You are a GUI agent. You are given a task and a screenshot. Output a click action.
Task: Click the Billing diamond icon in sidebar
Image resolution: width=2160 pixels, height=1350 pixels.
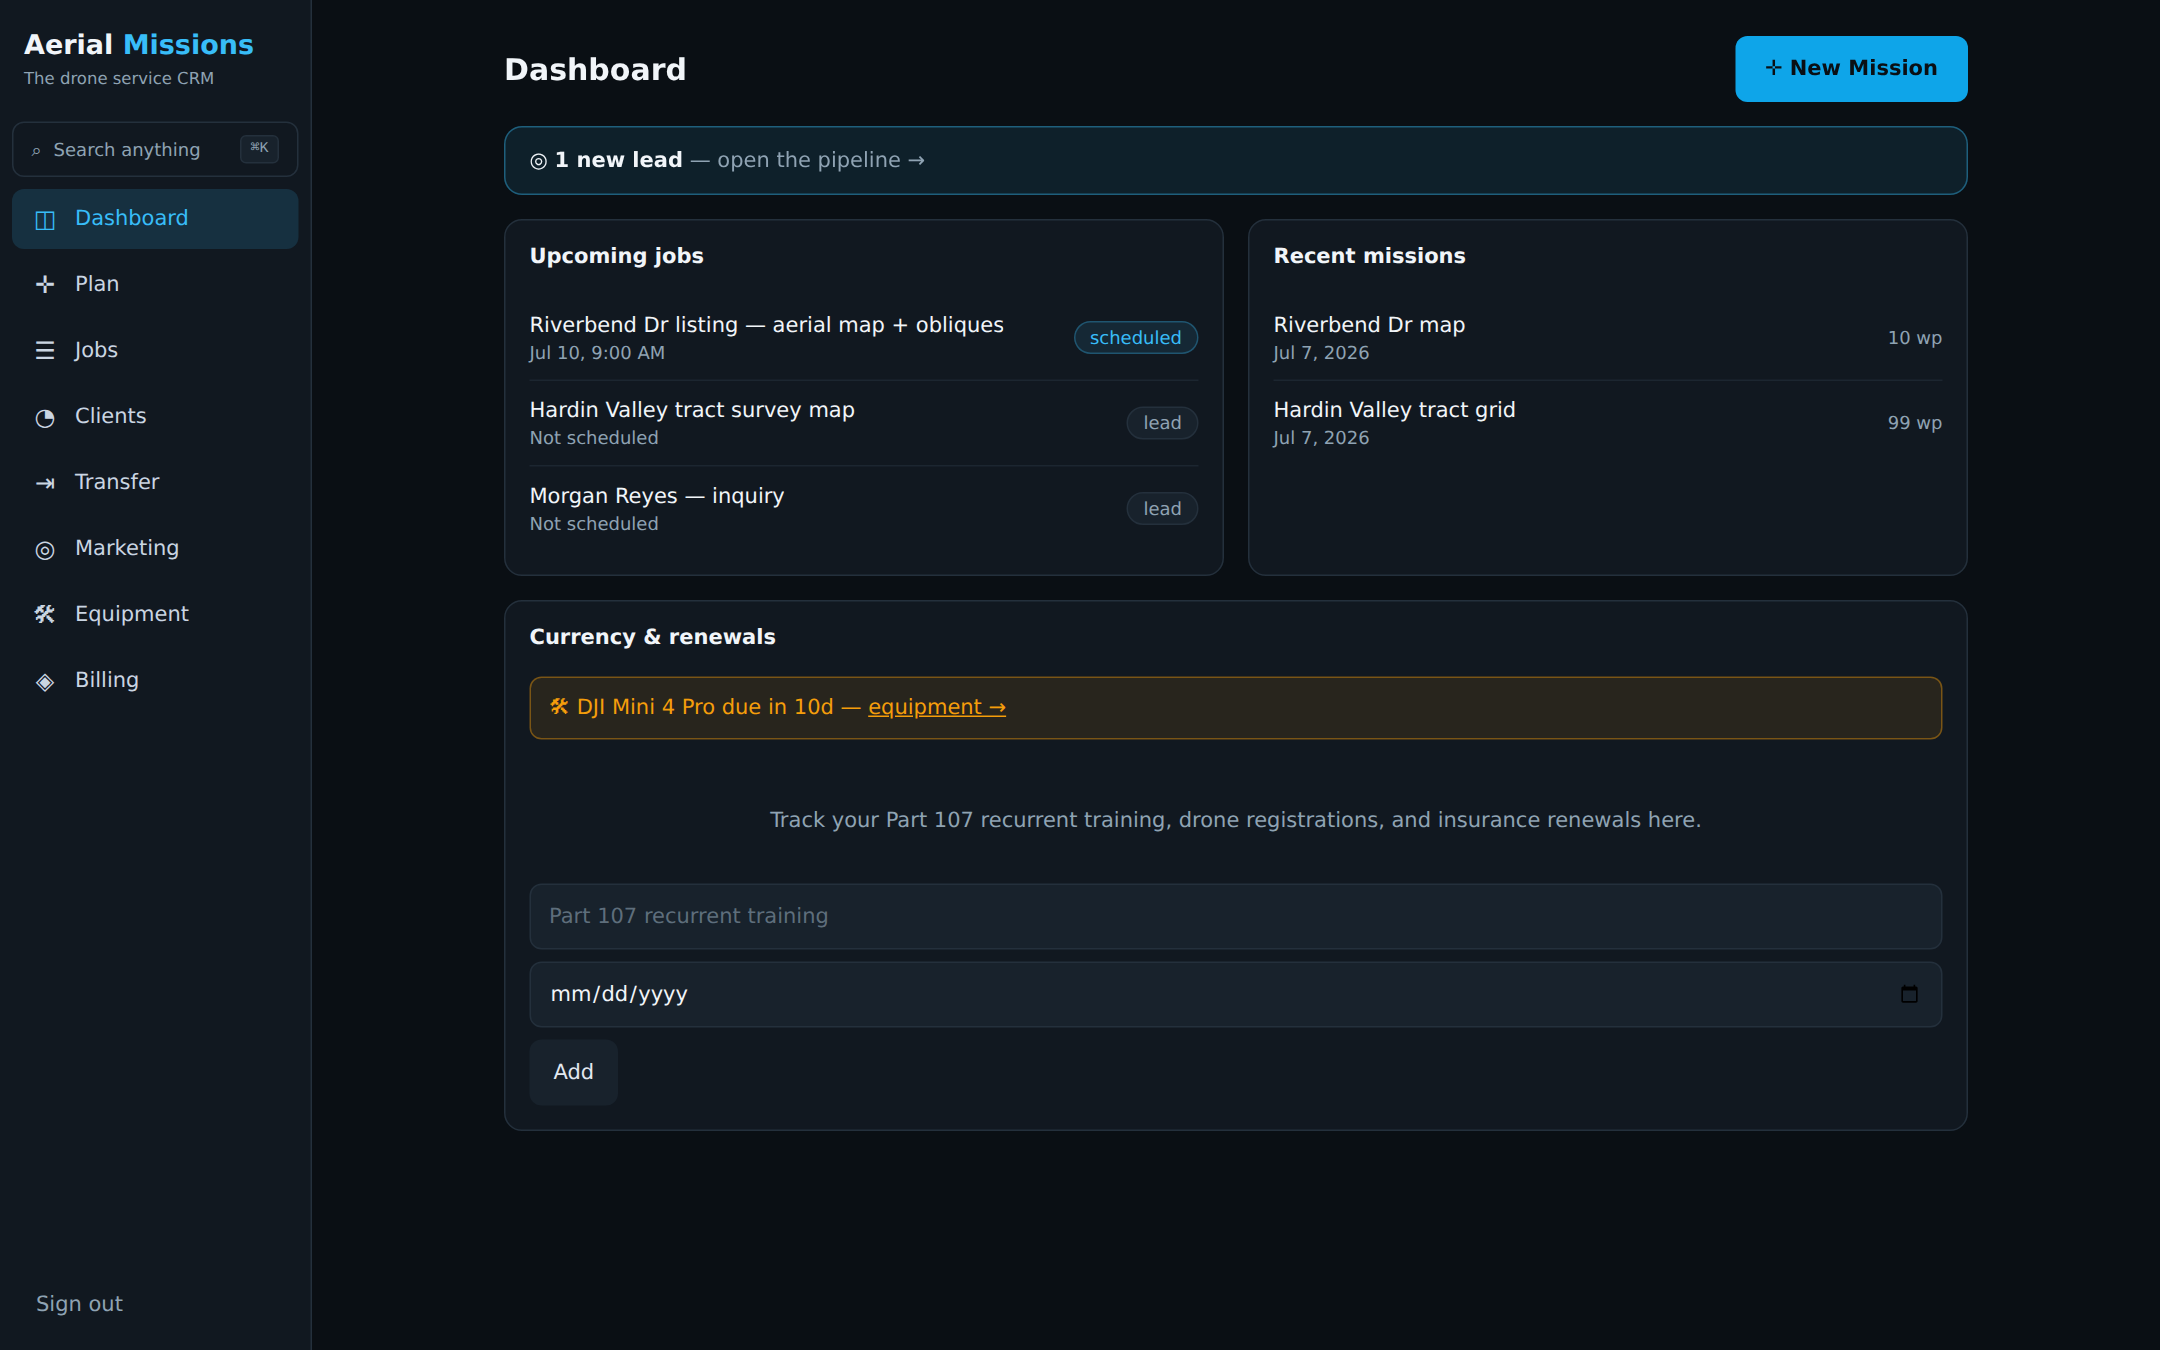pyautogui.click(x=45, y=681)
